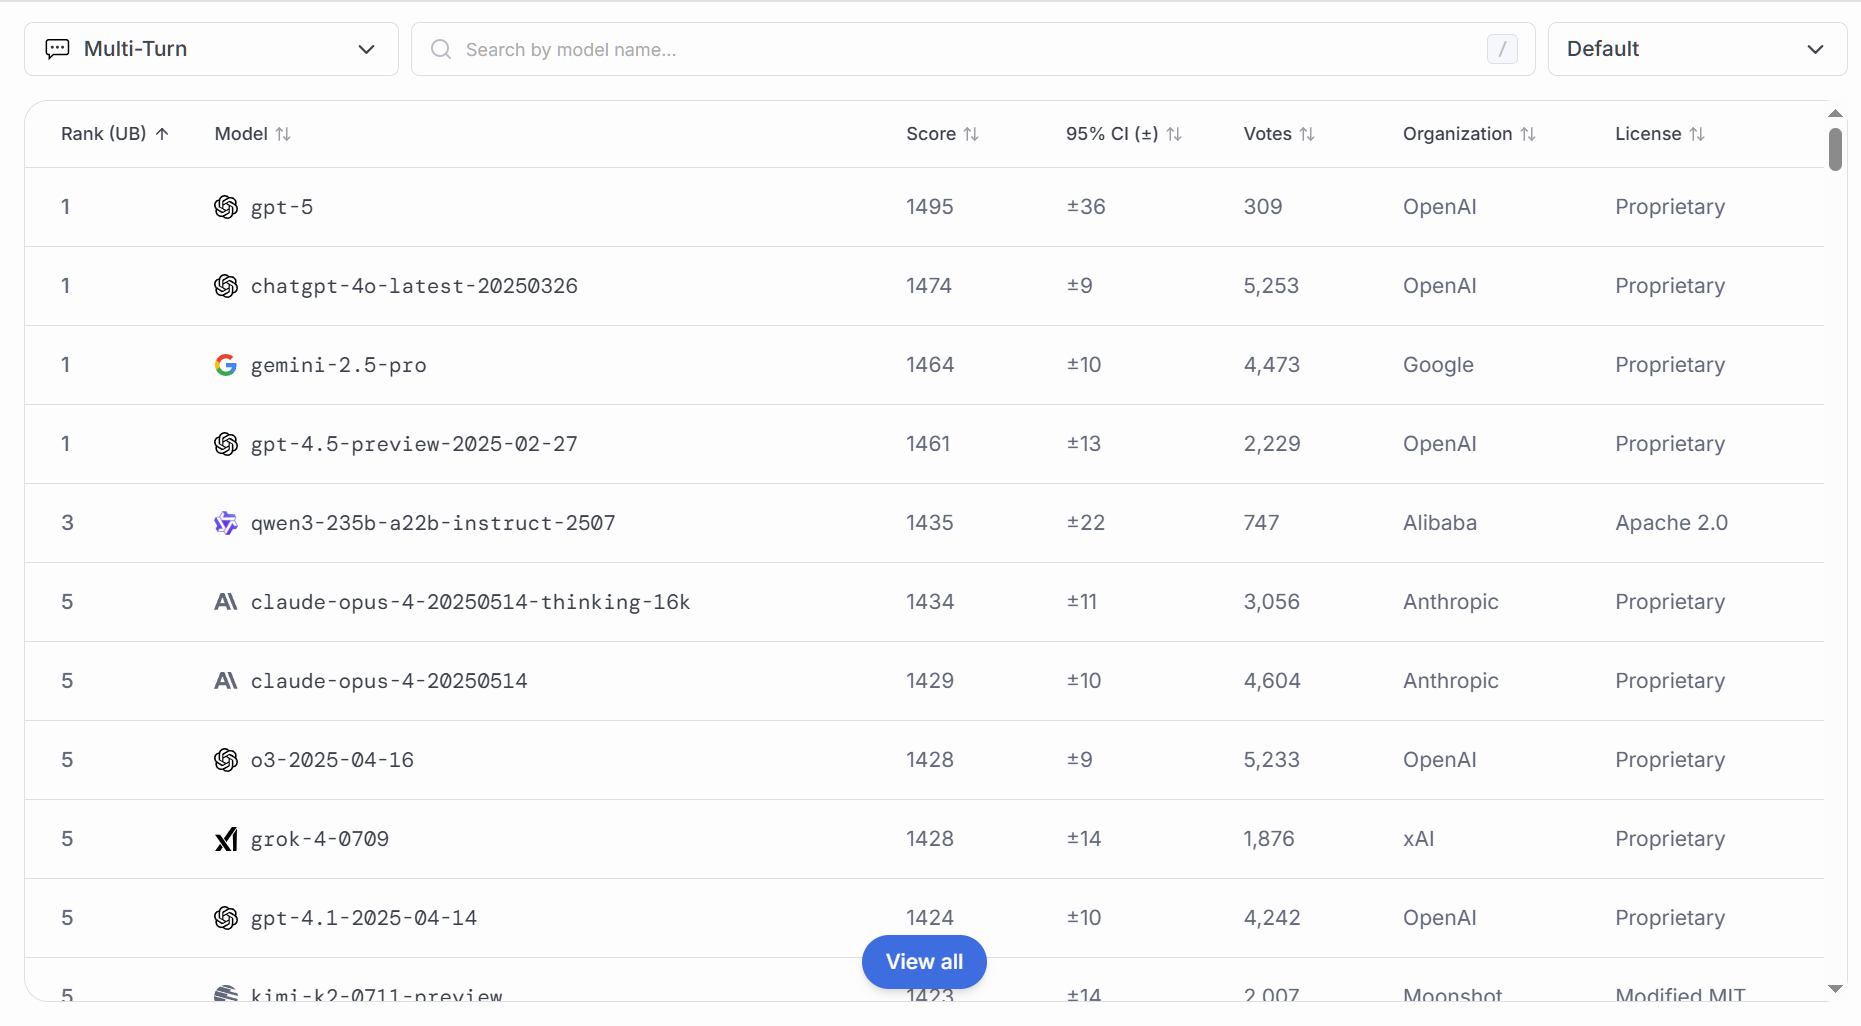The width and height of the screenshot is (1861, 1026).
Task: Click the License column header
Action: coord(1660,134)
